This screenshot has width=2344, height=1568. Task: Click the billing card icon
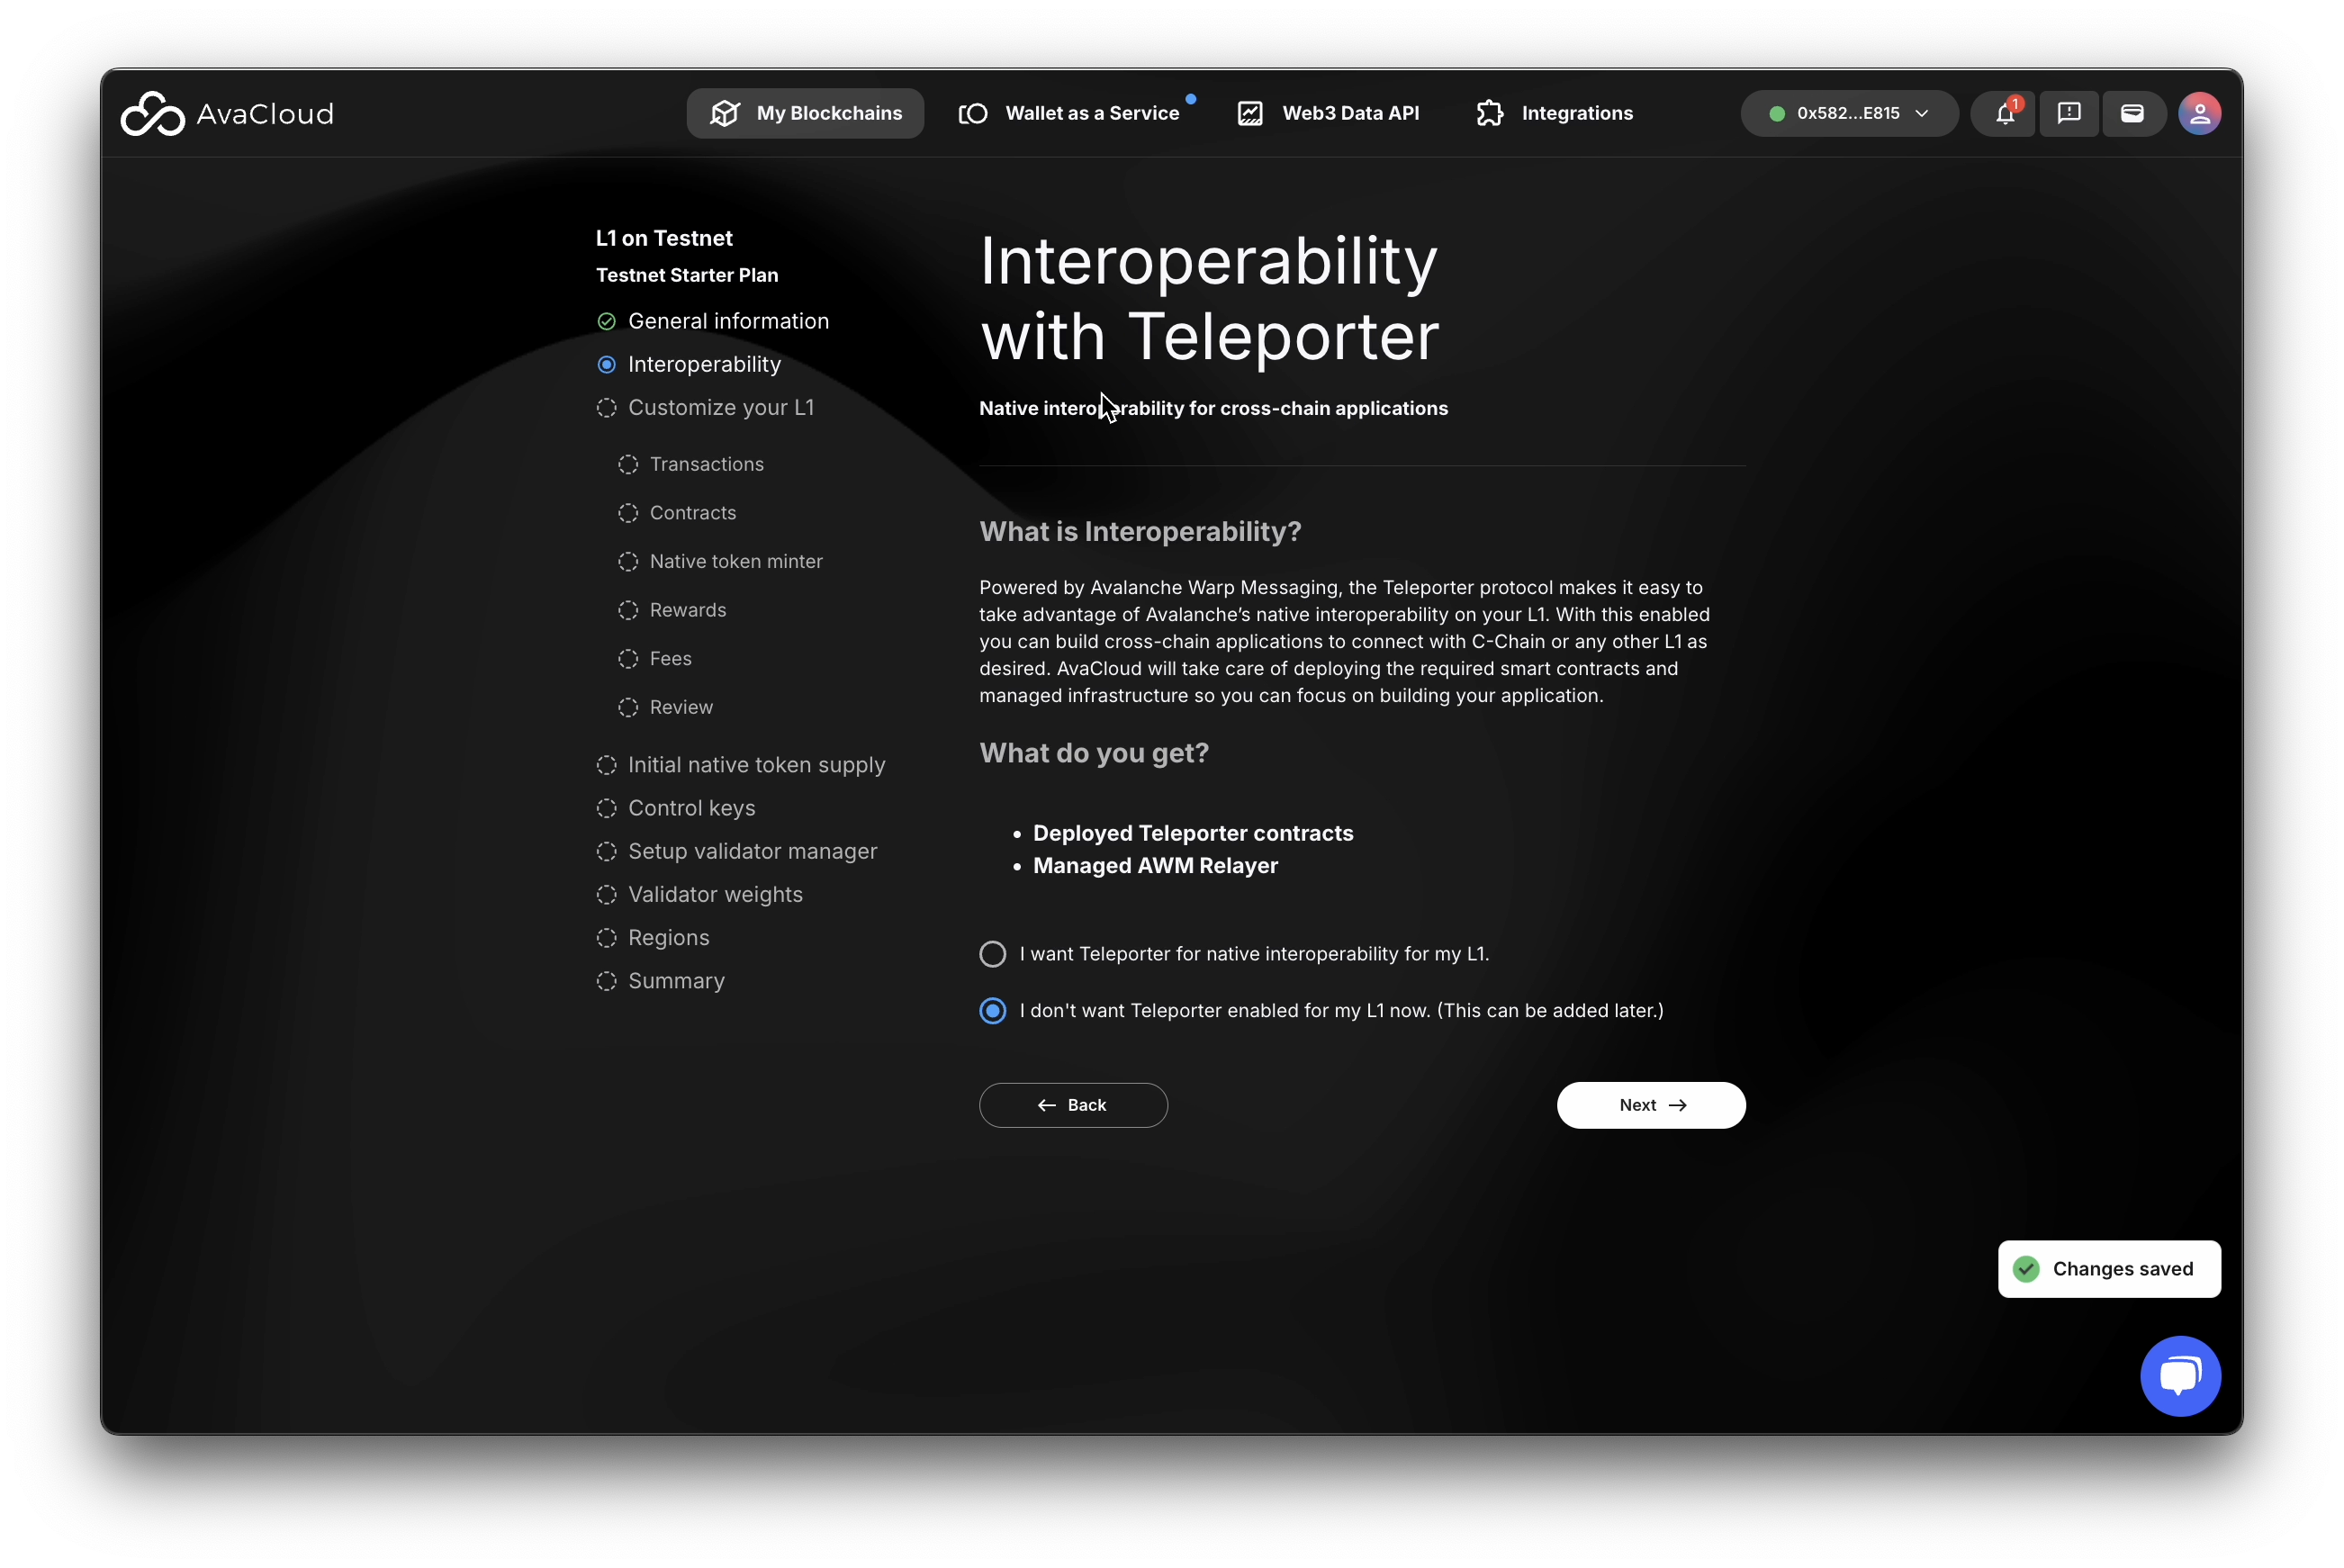[2132, 113]
